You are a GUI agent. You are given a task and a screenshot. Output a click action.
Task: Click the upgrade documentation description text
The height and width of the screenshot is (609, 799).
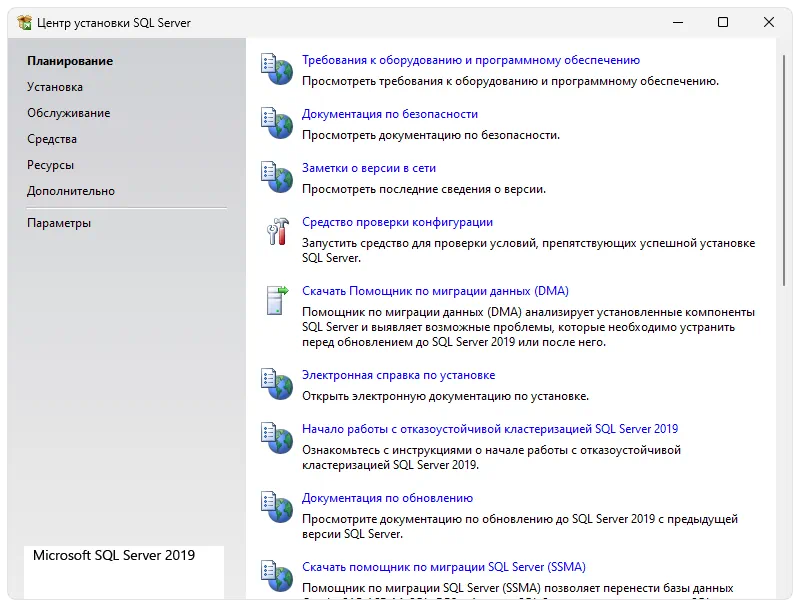[x=520, y=526]
